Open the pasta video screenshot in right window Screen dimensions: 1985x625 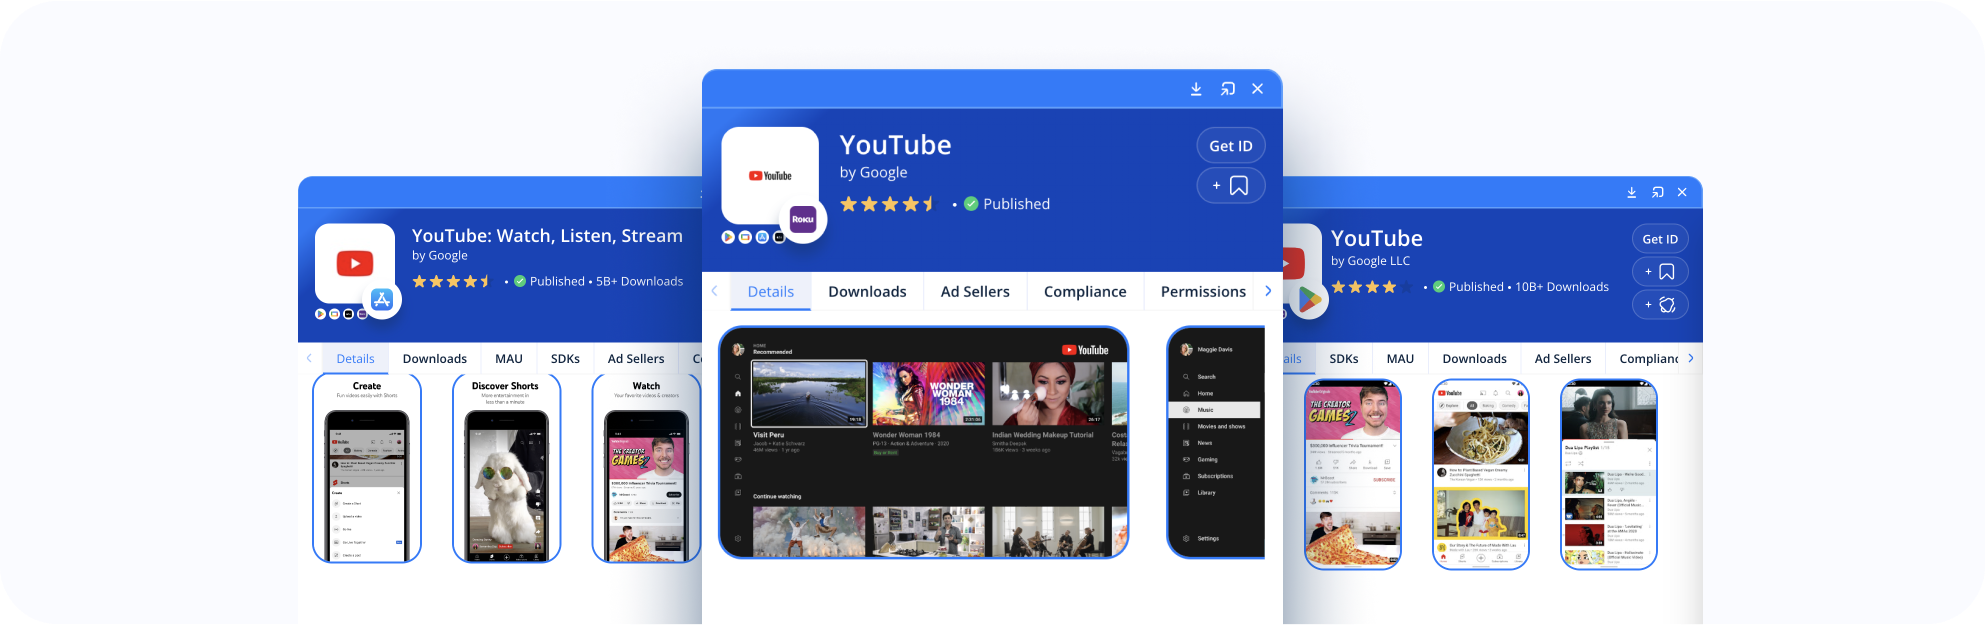click(x=1481, y=474)
